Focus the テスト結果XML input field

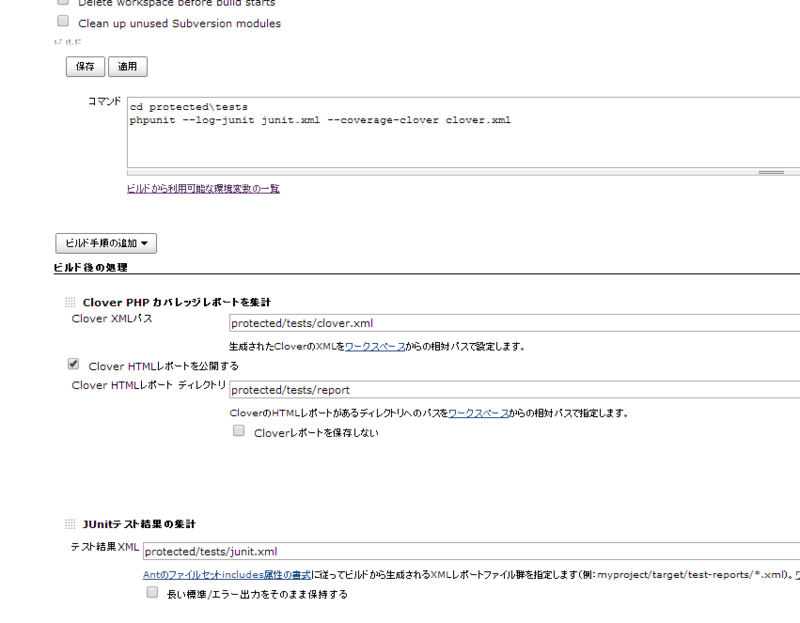(471, 551)
